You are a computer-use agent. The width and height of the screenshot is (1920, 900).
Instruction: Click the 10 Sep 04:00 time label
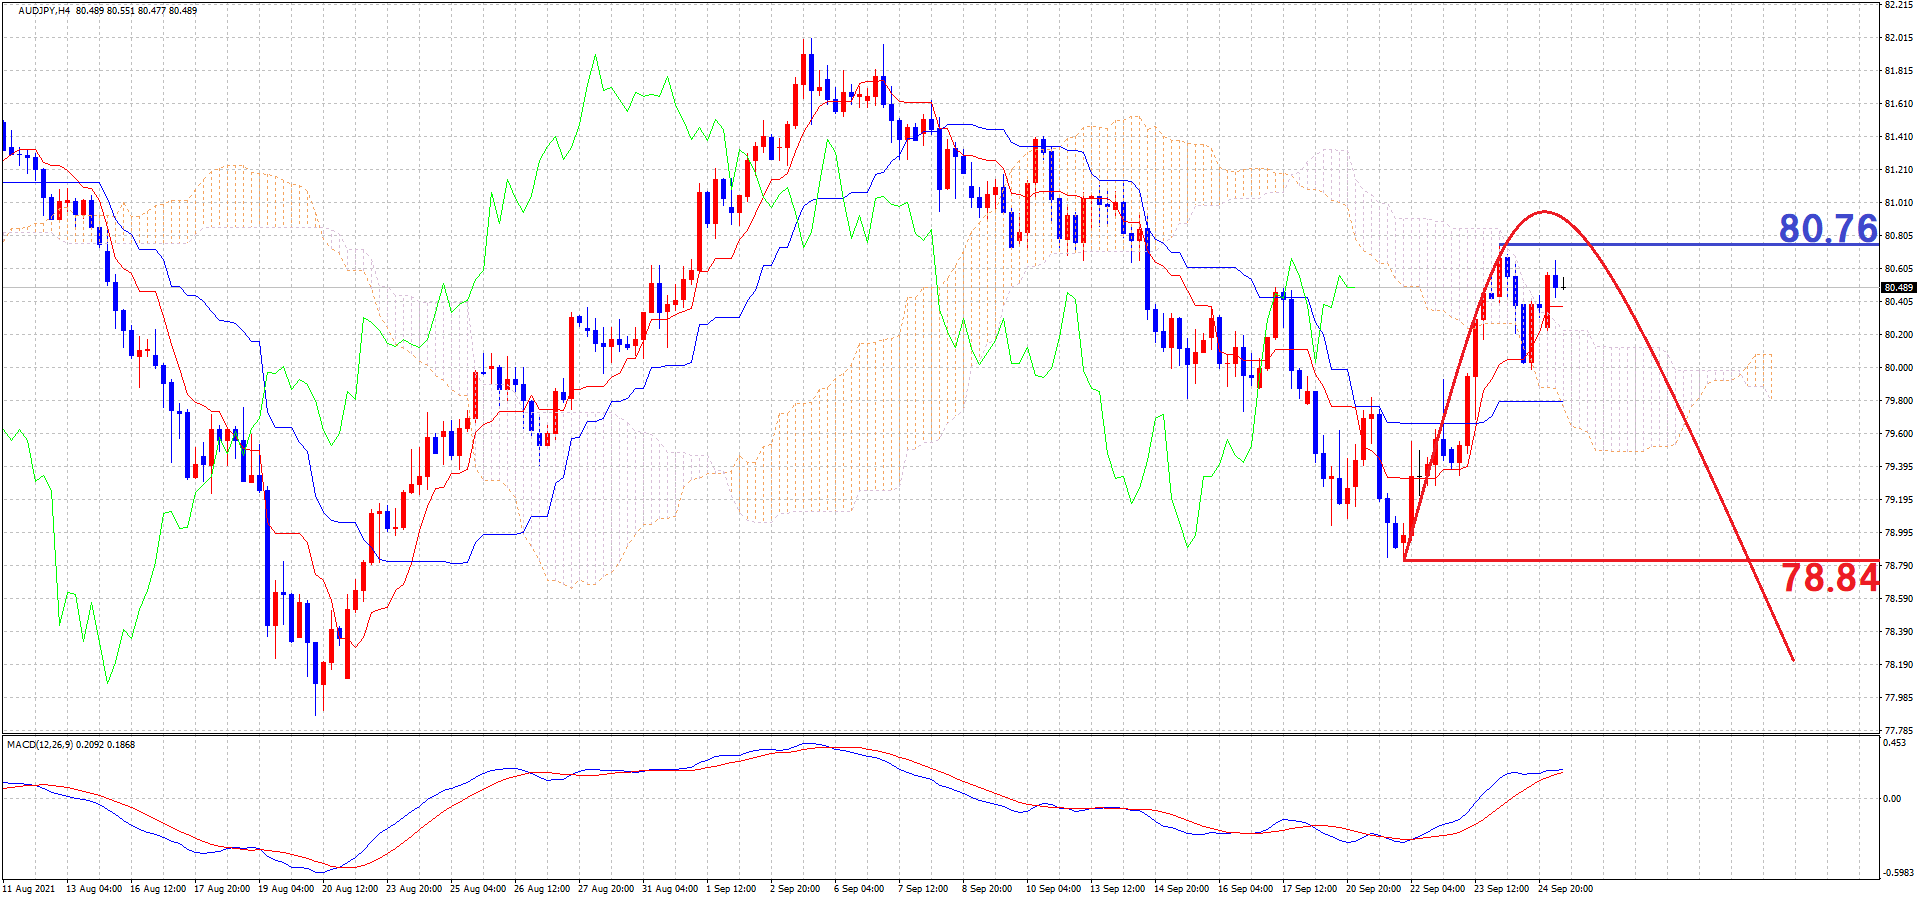pyautogui.click(x=1051, y=889)
